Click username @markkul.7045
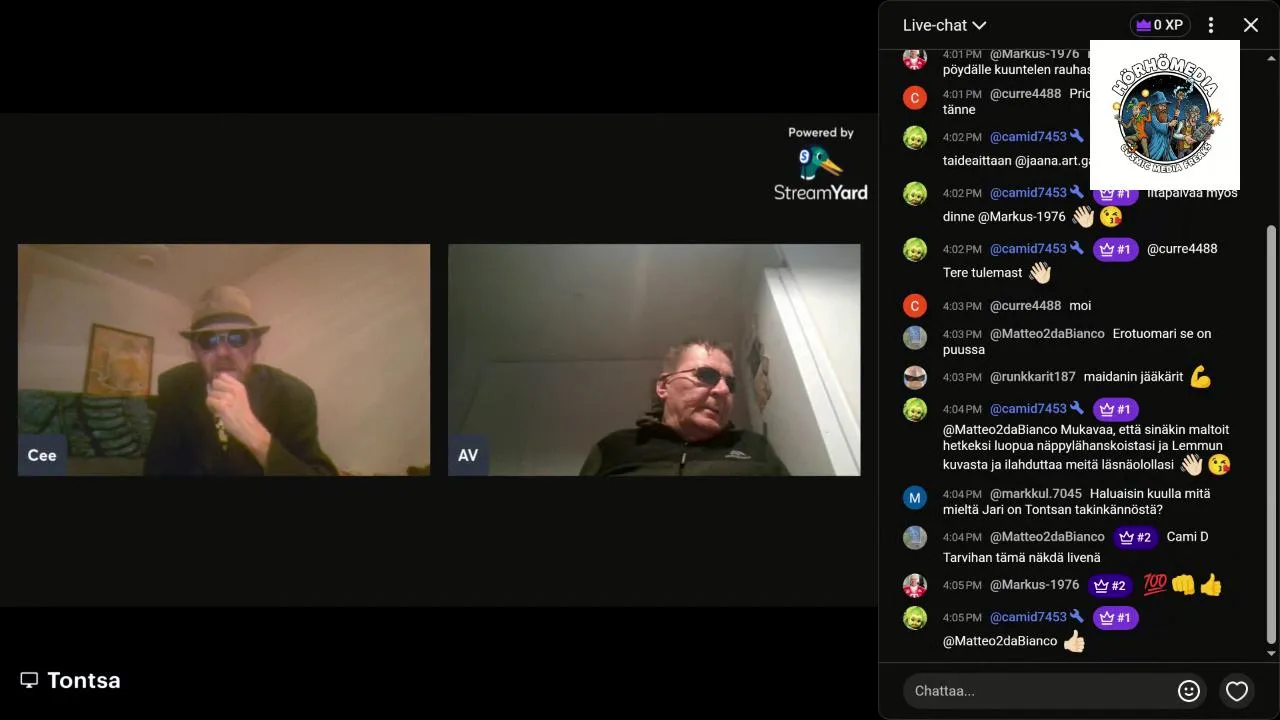Image resolution: width=1280 pixels, height=720 pixels. click(x=1036, y=494)
